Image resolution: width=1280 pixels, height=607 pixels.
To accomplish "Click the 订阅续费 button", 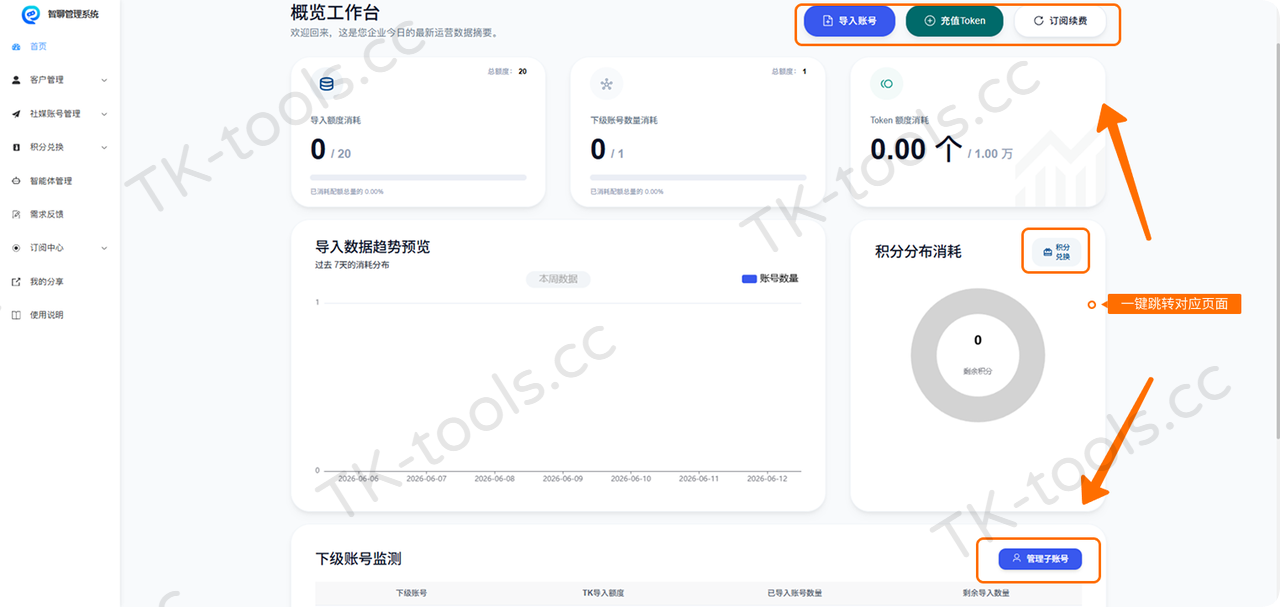I will click(x=1060, y=21).
